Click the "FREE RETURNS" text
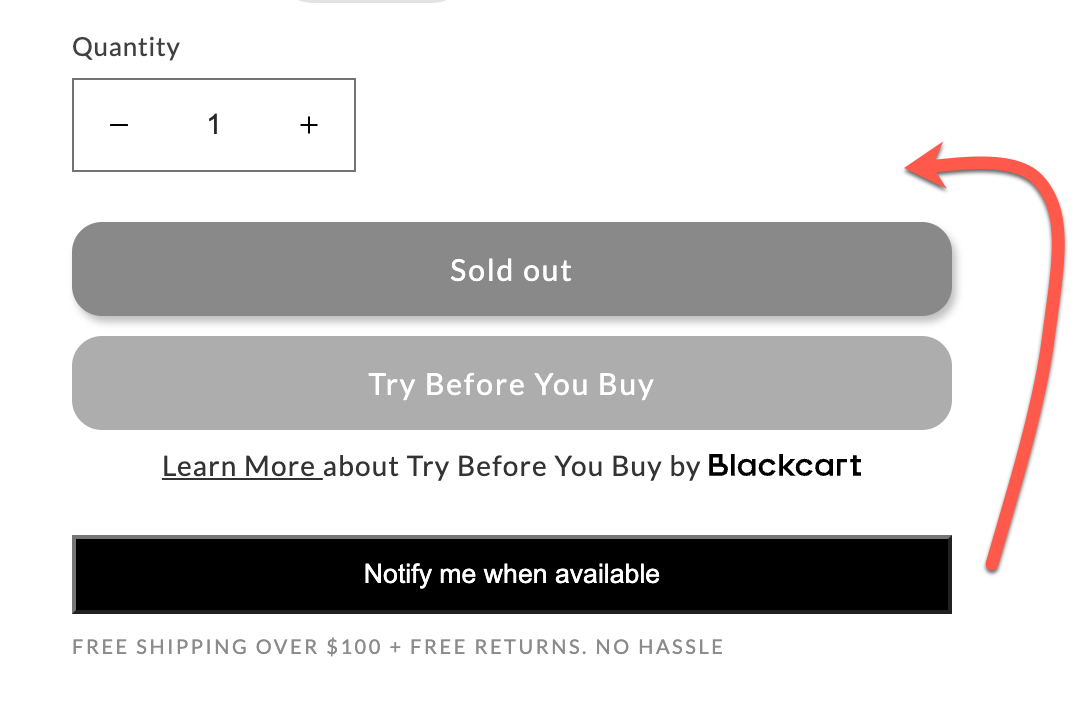Screen dimensions: 1082x724 [495, 647]
